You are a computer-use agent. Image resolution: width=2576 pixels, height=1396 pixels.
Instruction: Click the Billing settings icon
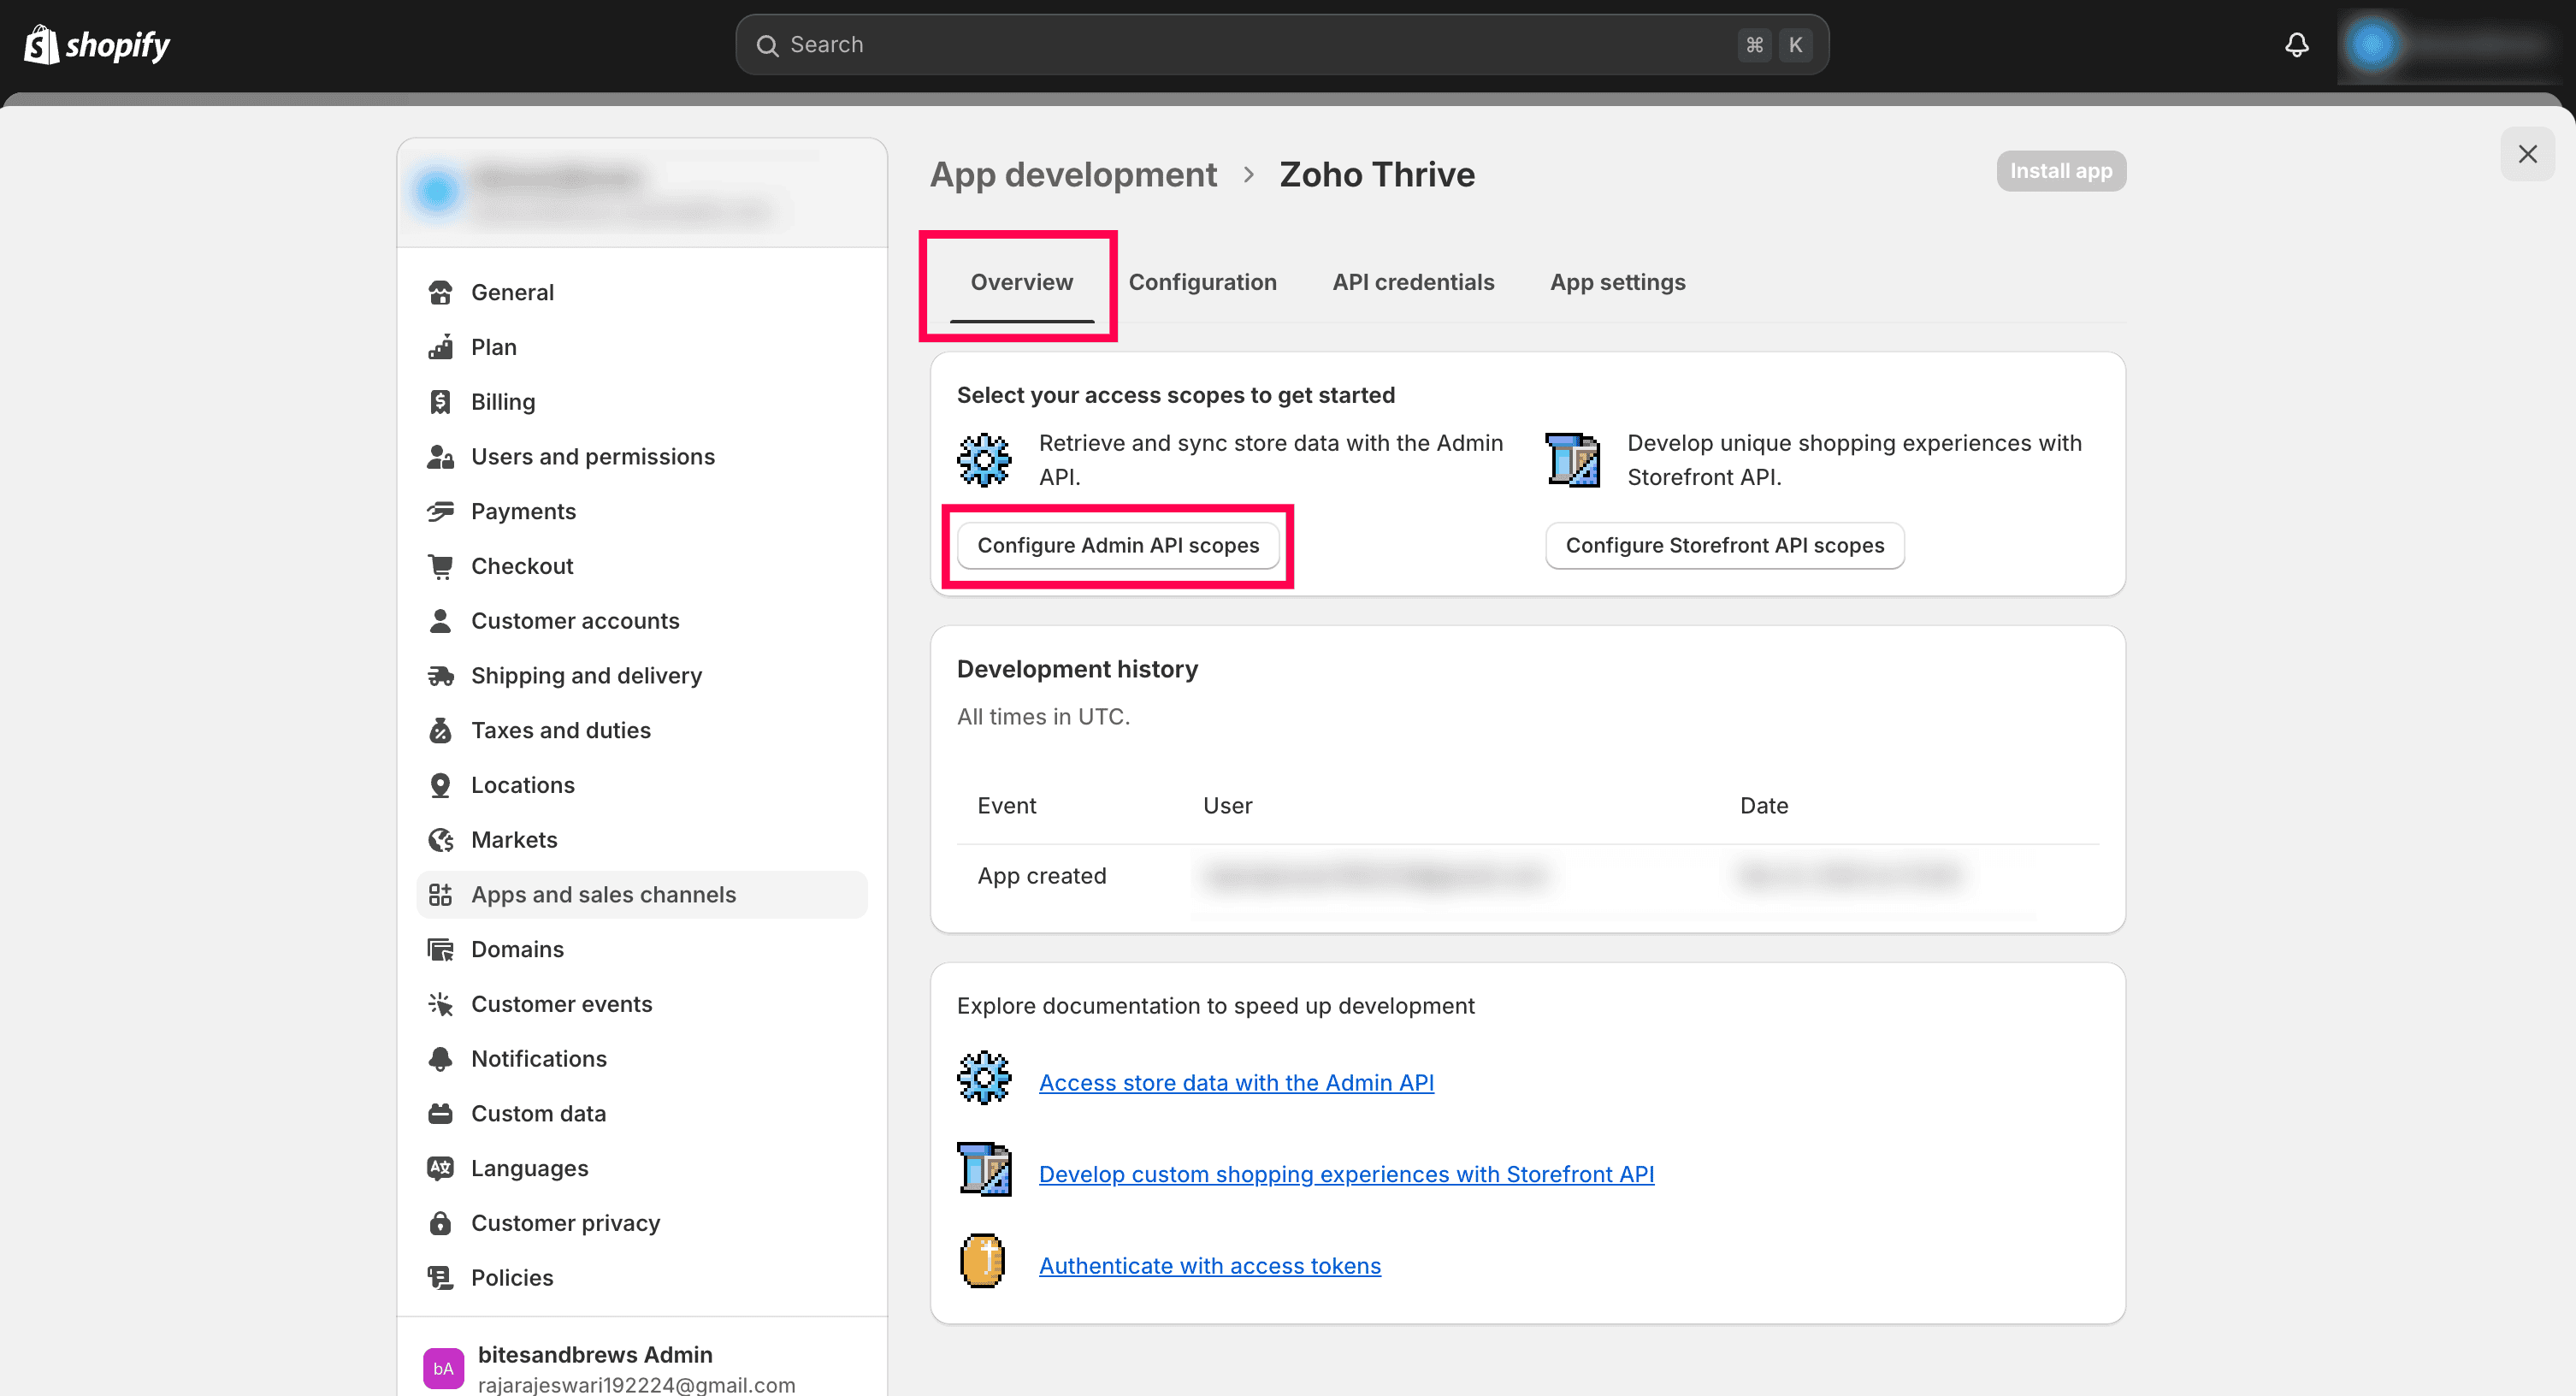(441, 402)
